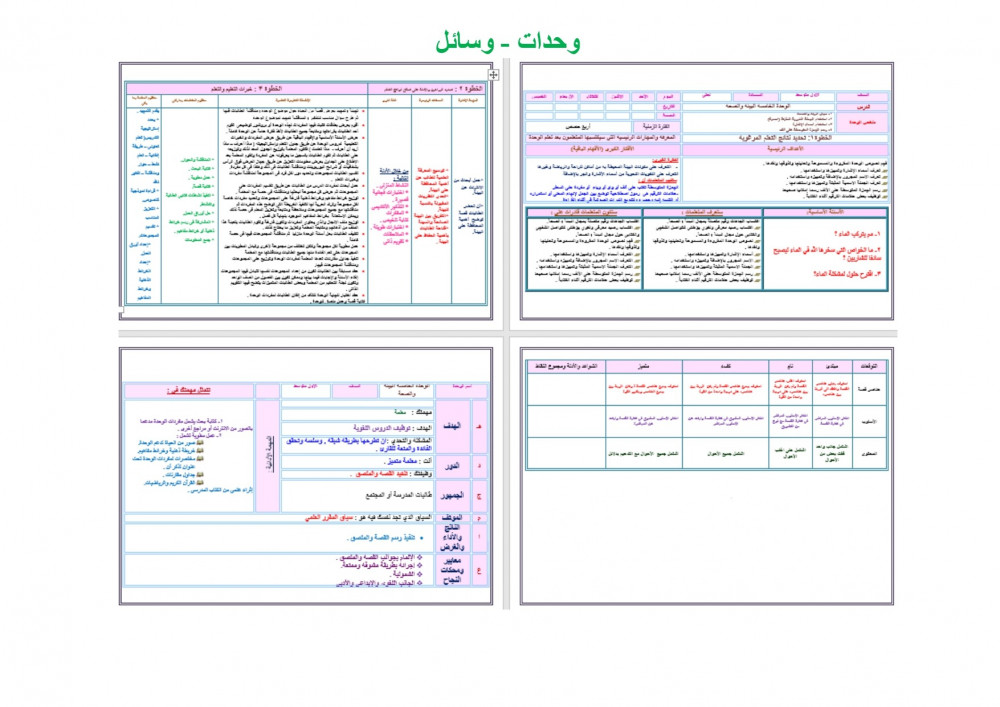
Task: Click the الشواهد والأدلة ومجموع النقاط column header
Action: point(564,367)
